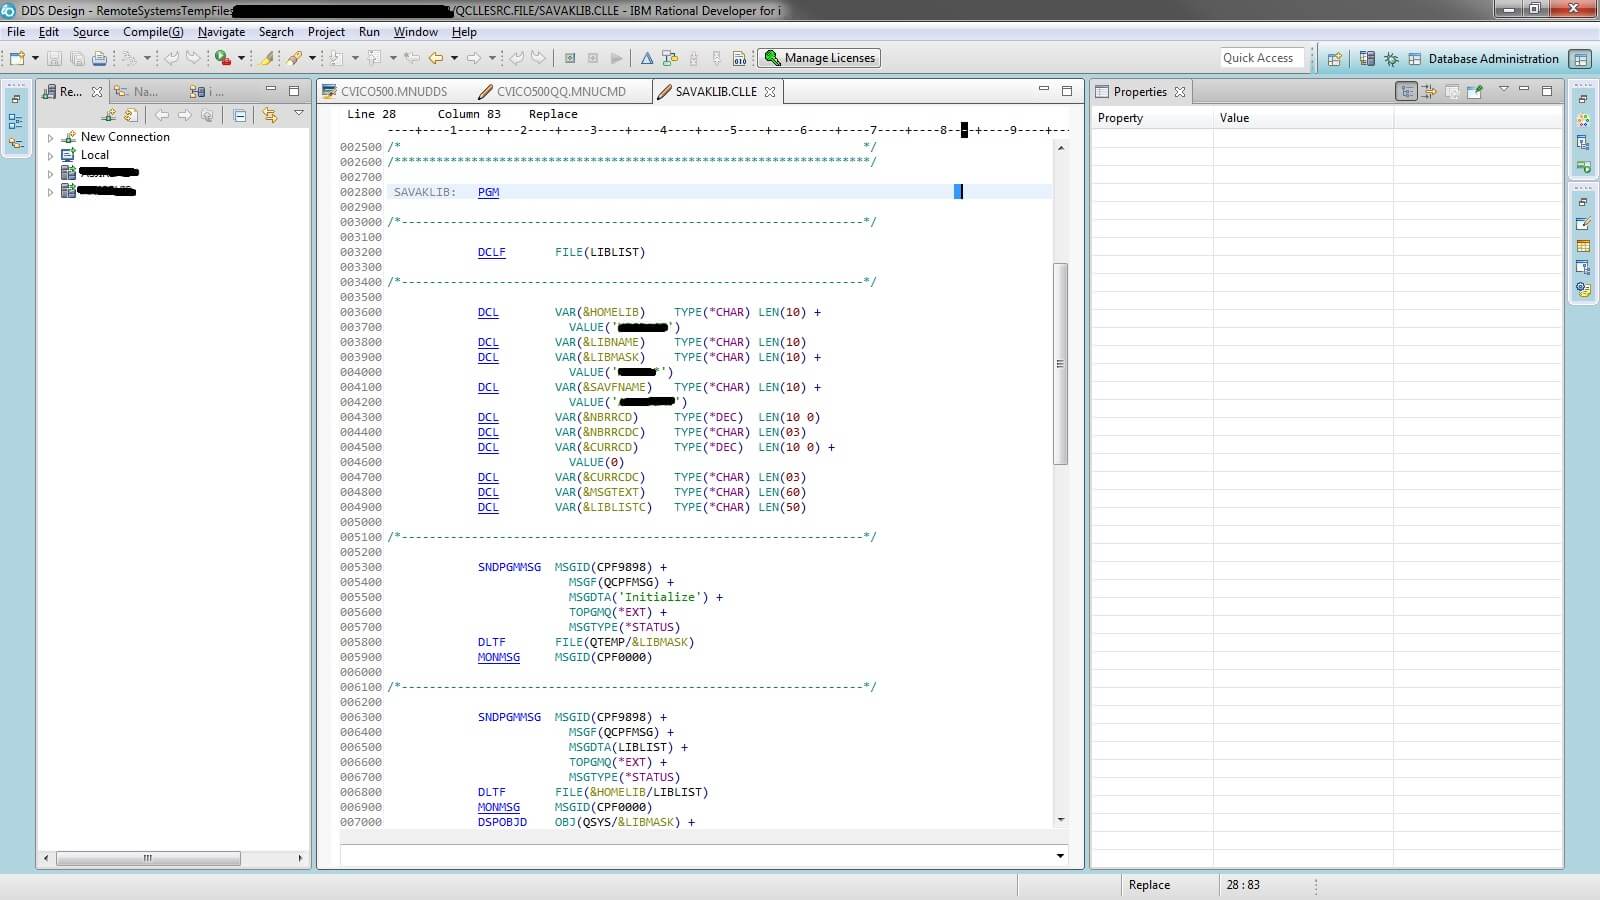
Task: Open the Properties view menu dropdown
Action: pyautogui.click(x=1502, y=90)
